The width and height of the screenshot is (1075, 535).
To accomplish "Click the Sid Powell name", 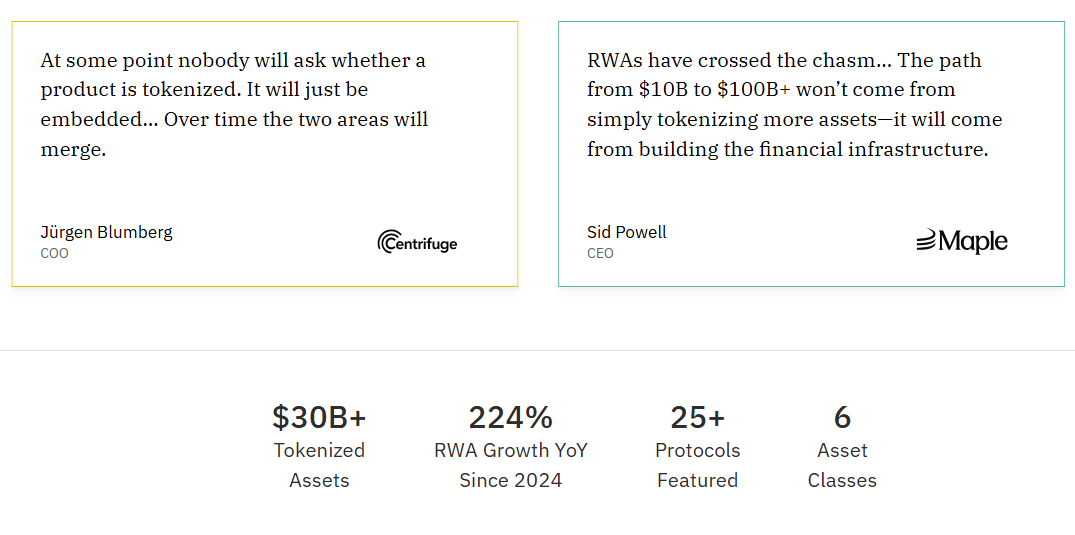I will coord(626,232).
